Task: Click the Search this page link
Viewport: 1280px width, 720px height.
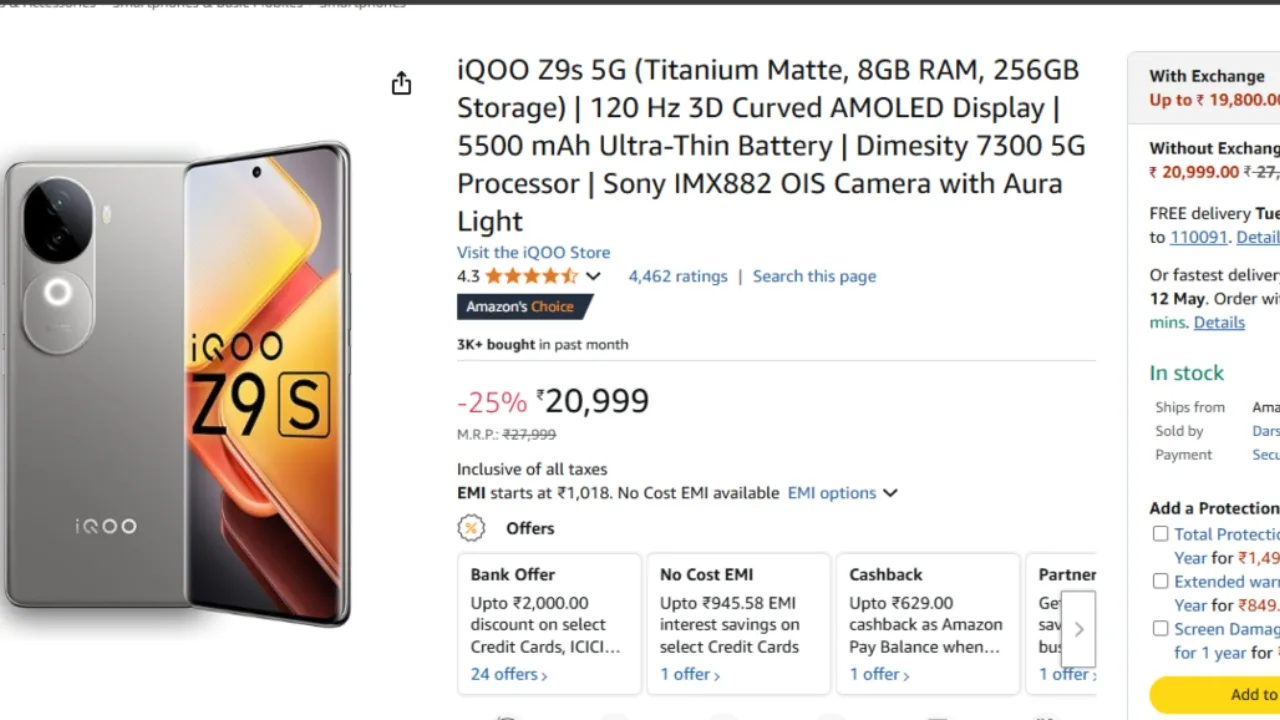Action: coord(814,276)
